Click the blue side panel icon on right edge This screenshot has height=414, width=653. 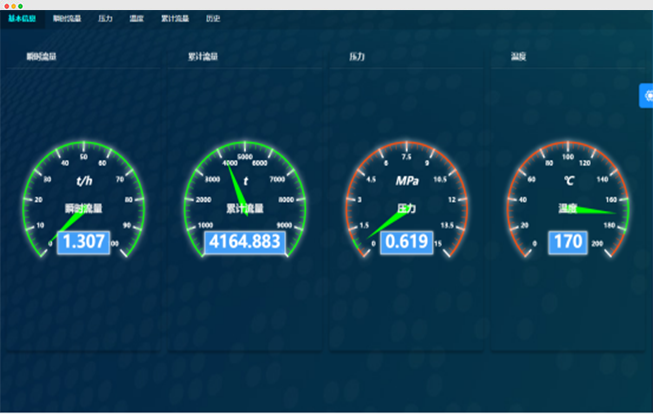click(646, 95)
